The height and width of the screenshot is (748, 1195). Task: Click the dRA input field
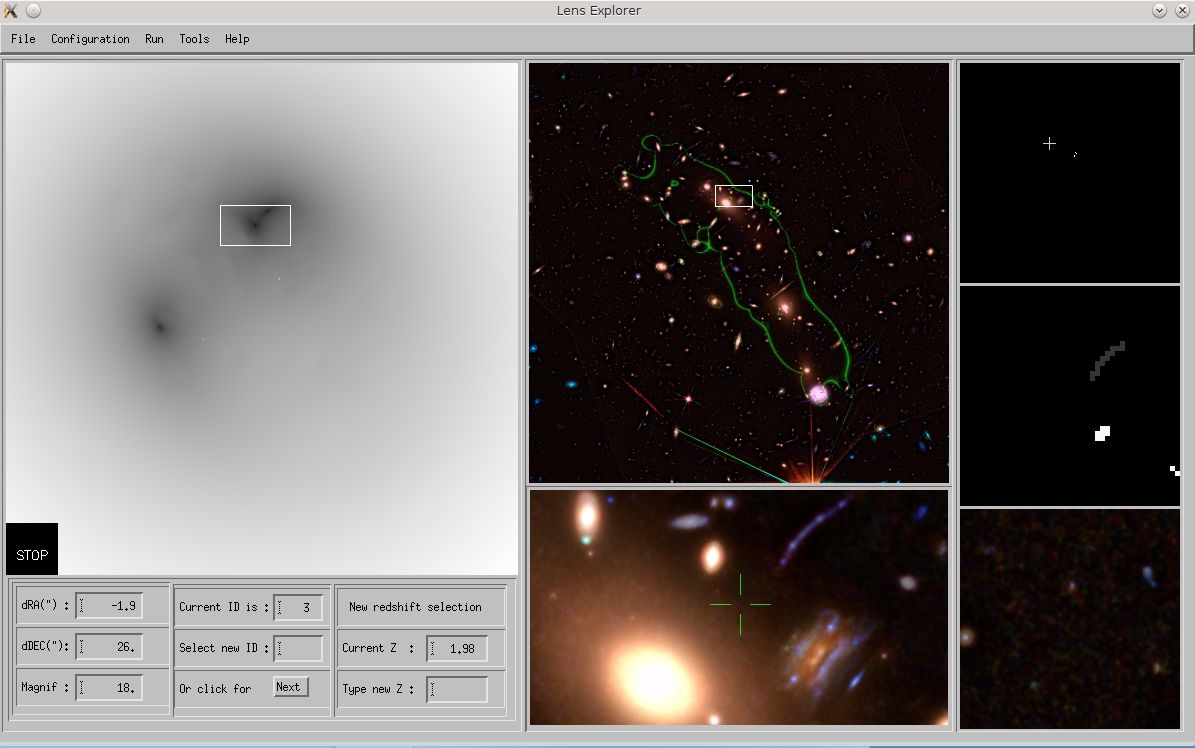coord(110,606)
